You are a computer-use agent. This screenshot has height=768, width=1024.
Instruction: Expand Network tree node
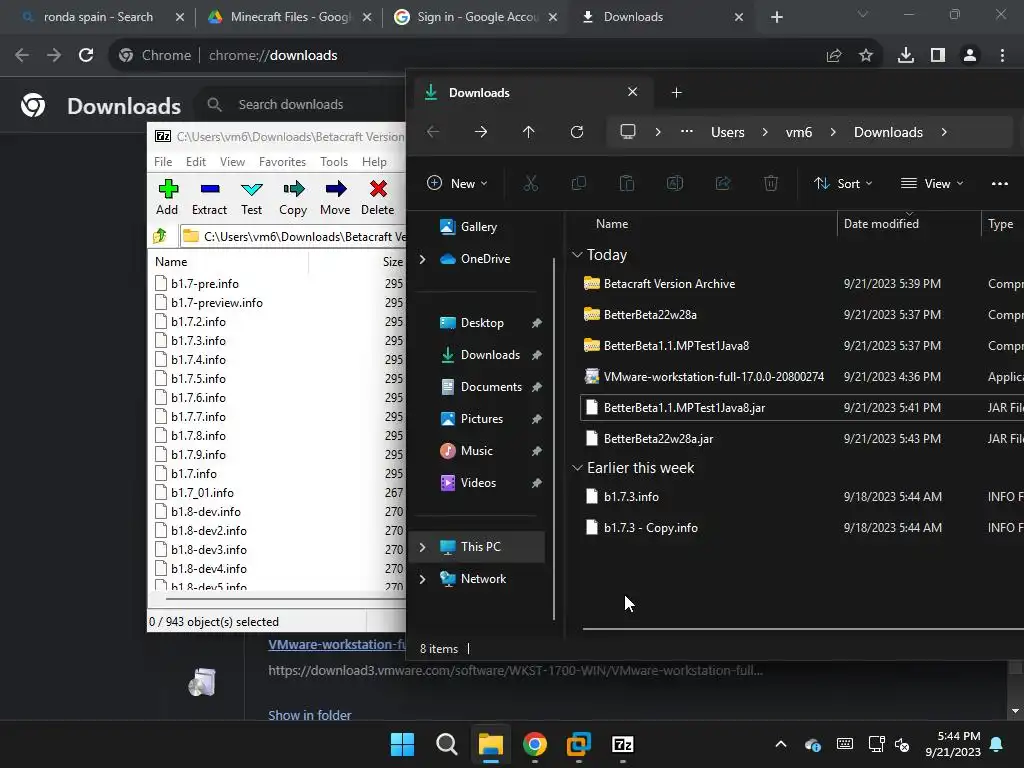click(x=423, y=579)
